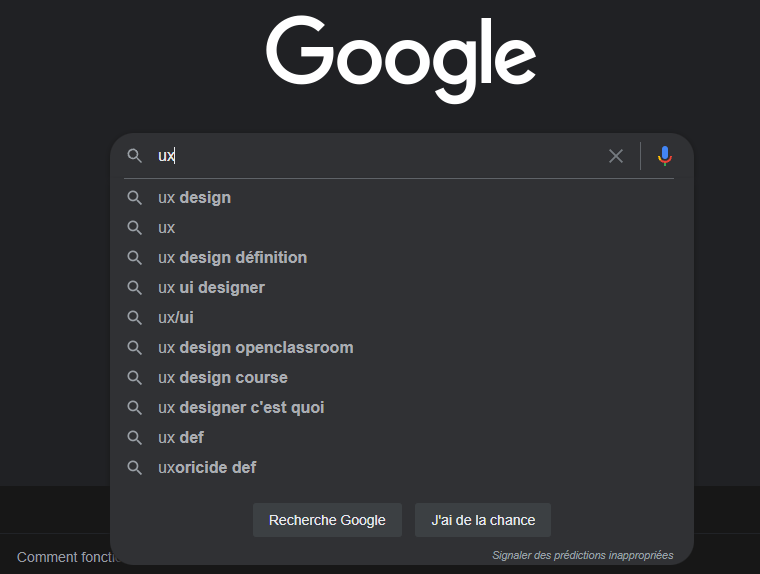Click the search icon beside 'ux designer c'est quoi'
Image resolution: width=760 pixels, height=574 pixels.
134,408
